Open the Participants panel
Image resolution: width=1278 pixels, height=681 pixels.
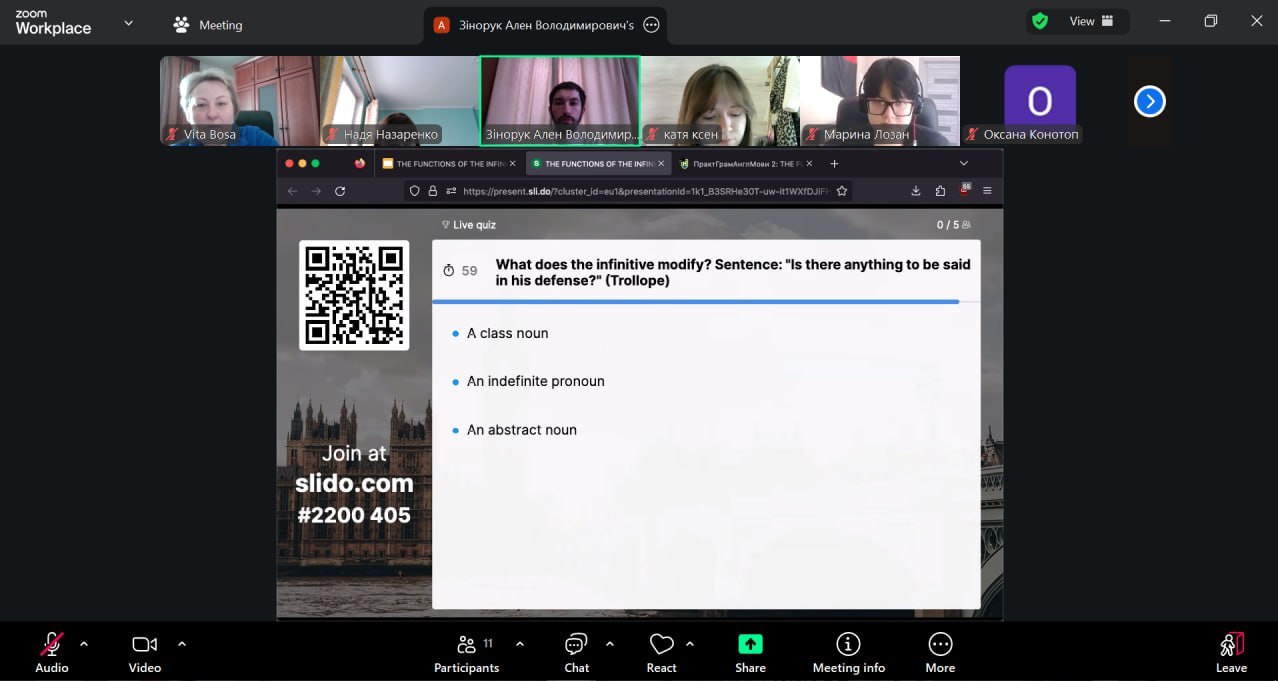click(466, 651)
